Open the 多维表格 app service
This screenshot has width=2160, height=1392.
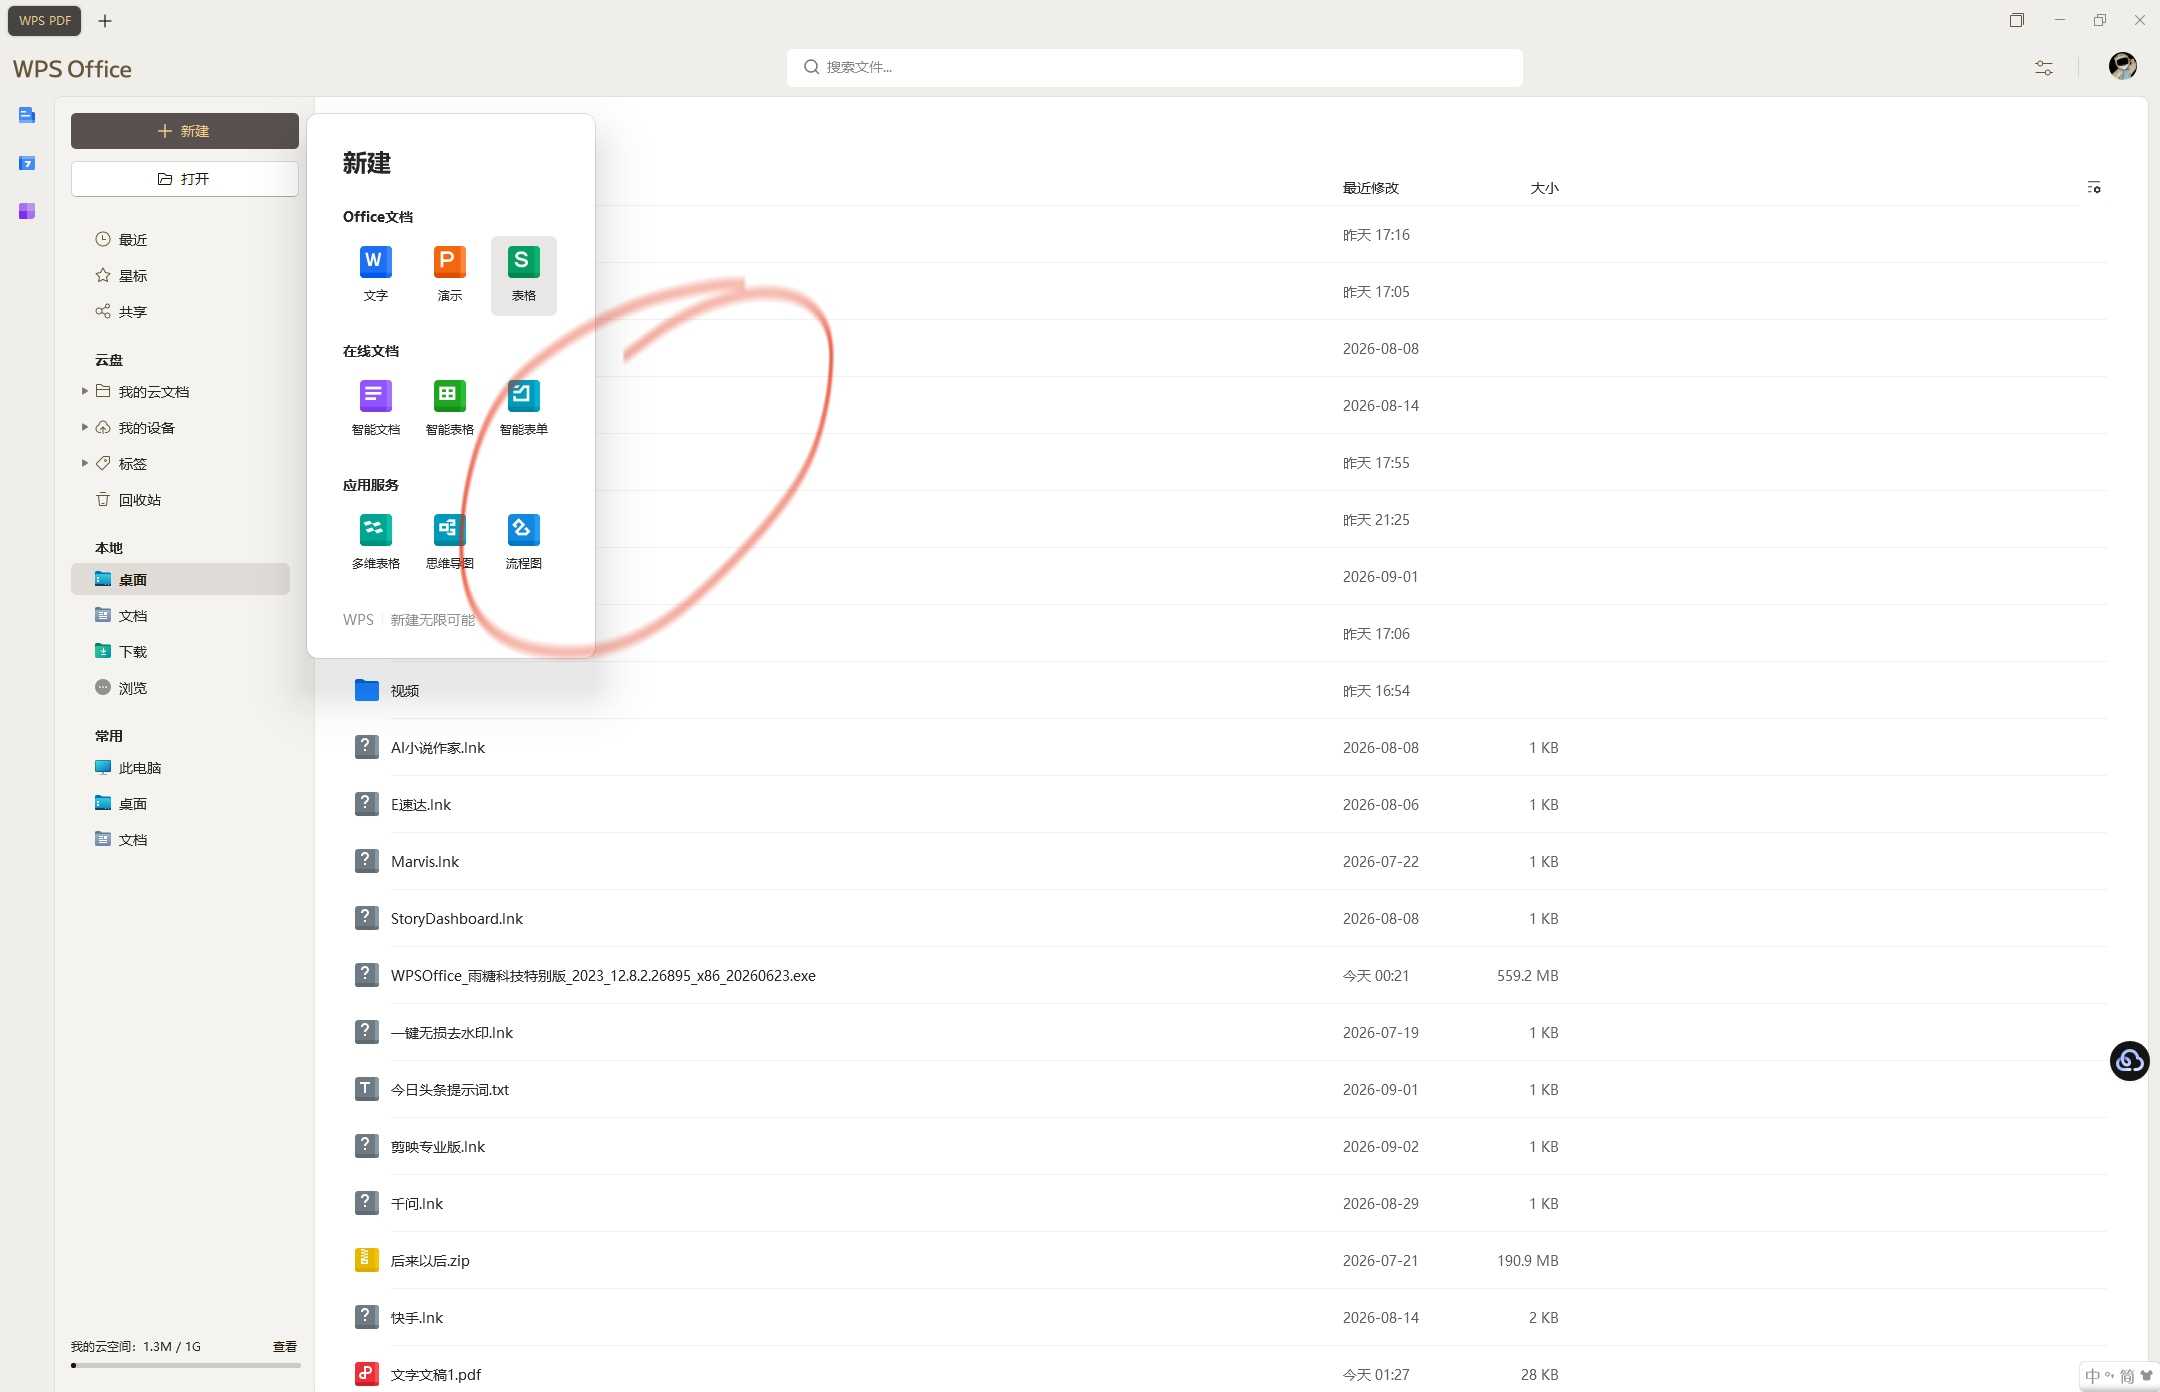tap(375, 541)
